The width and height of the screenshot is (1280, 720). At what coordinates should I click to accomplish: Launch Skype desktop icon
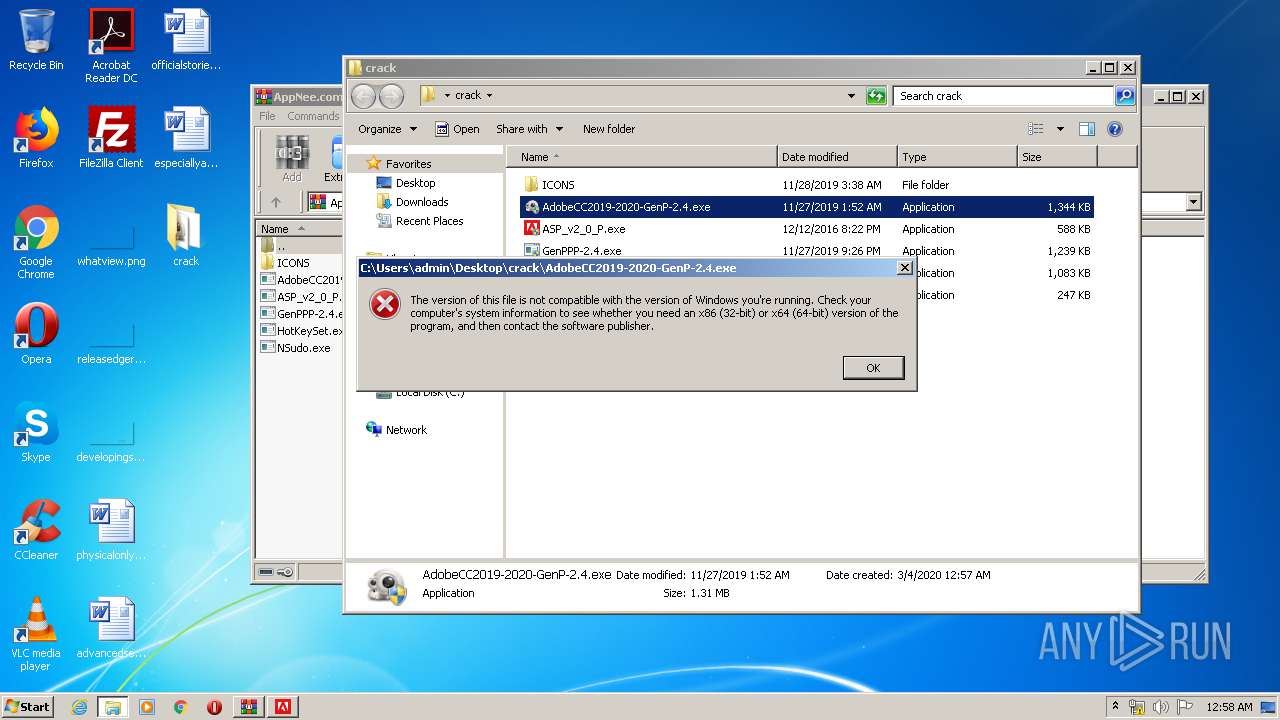(36, 432)
